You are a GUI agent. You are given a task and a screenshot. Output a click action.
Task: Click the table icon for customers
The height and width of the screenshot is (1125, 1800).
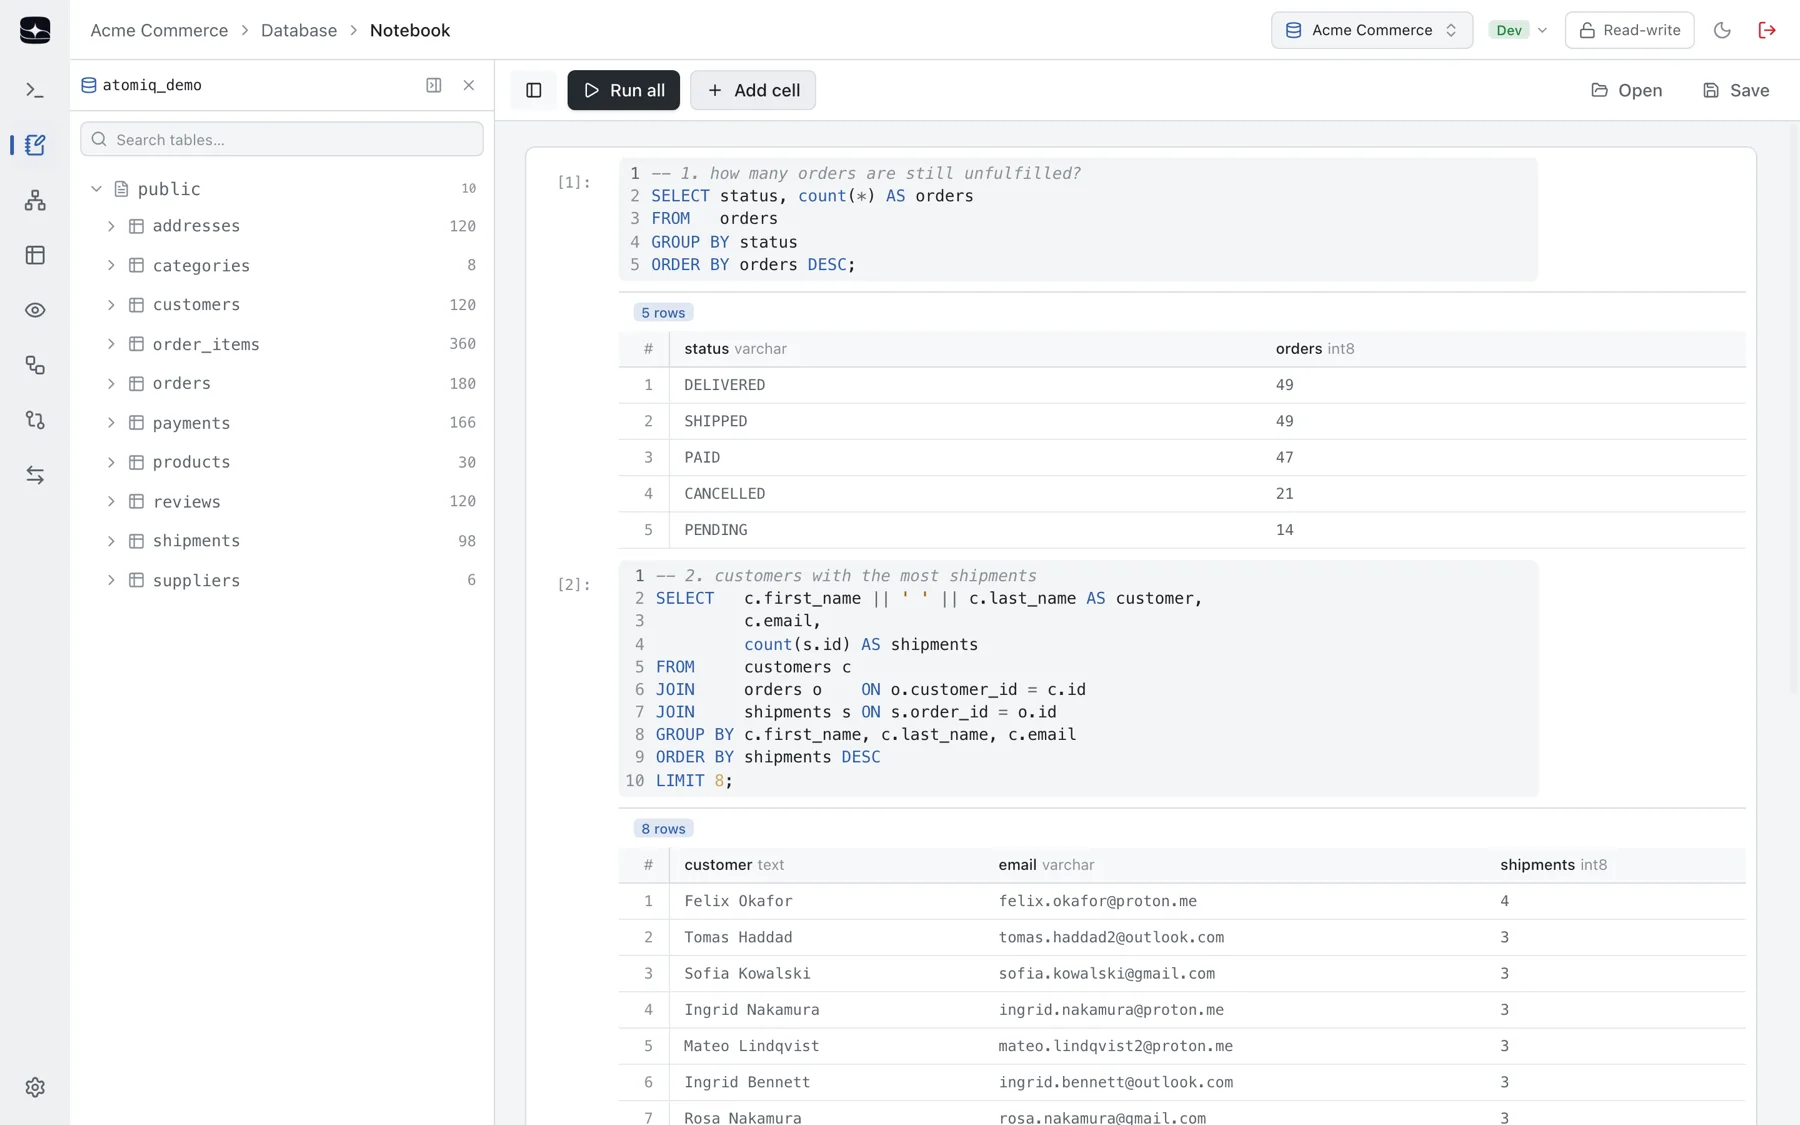pos(137,305)
